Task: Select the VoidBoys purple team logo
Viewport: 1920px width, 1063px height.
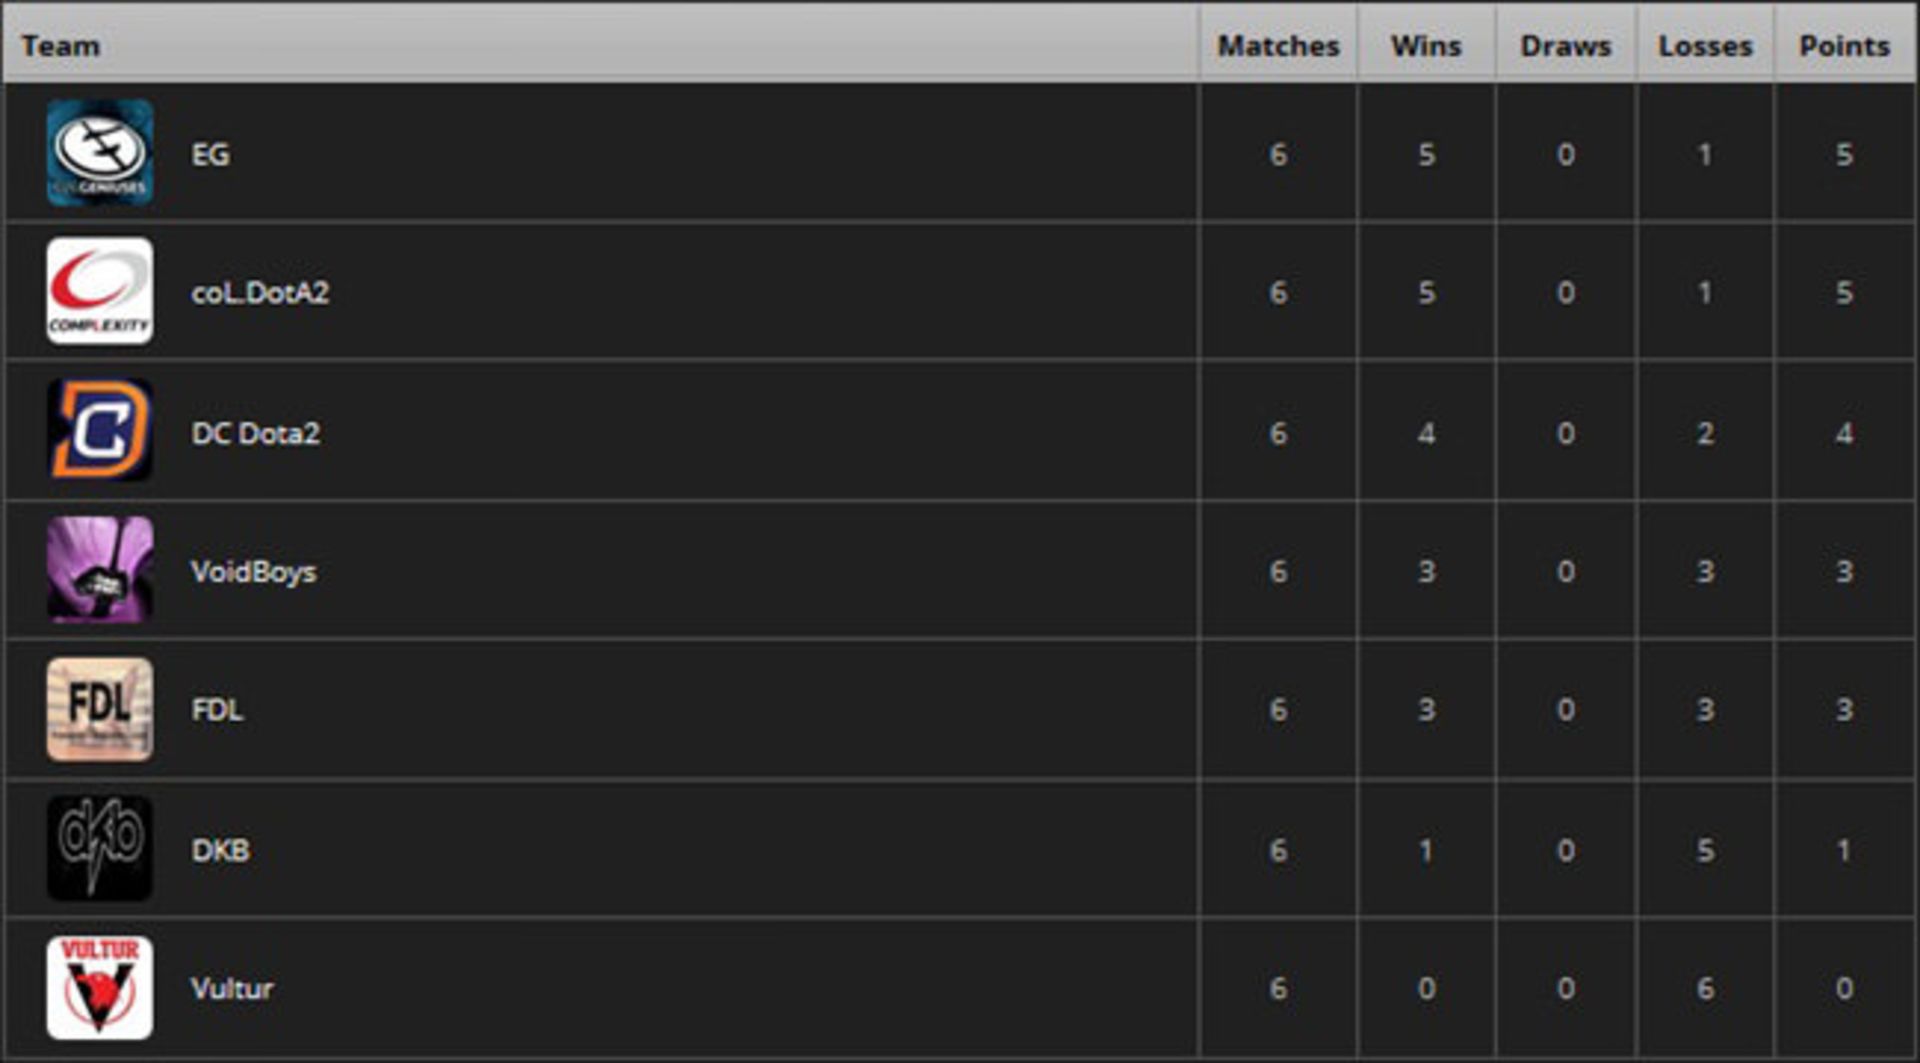Action: click(100, 569)
